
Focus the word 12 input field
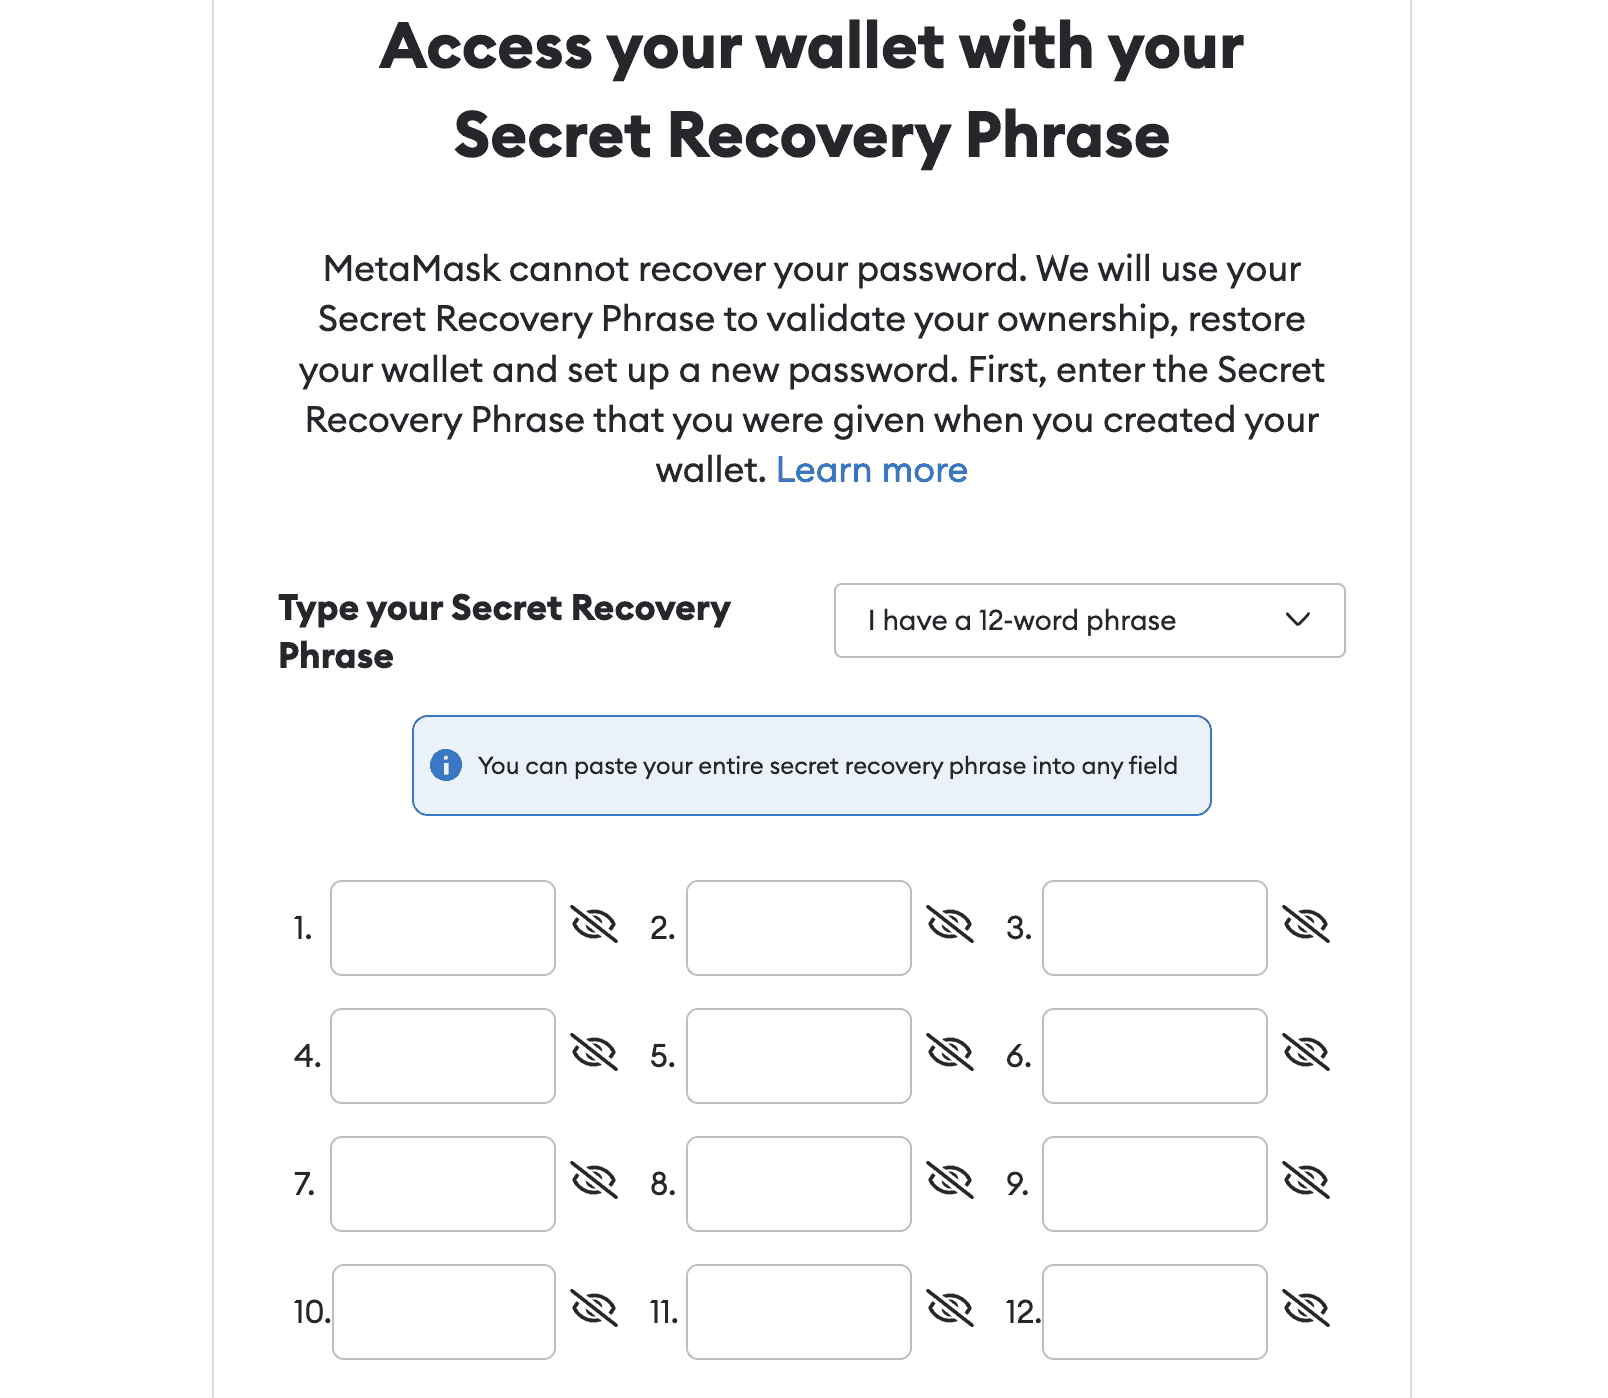tap(1155, 1312)
